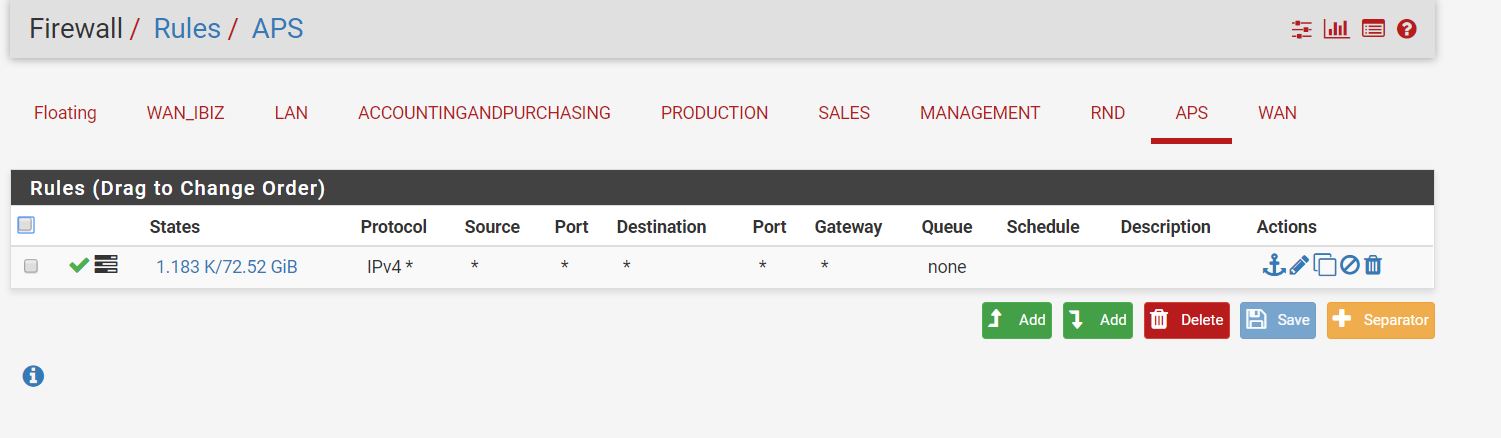Delete the rule using trash icon

click(x=1373, y=266)
